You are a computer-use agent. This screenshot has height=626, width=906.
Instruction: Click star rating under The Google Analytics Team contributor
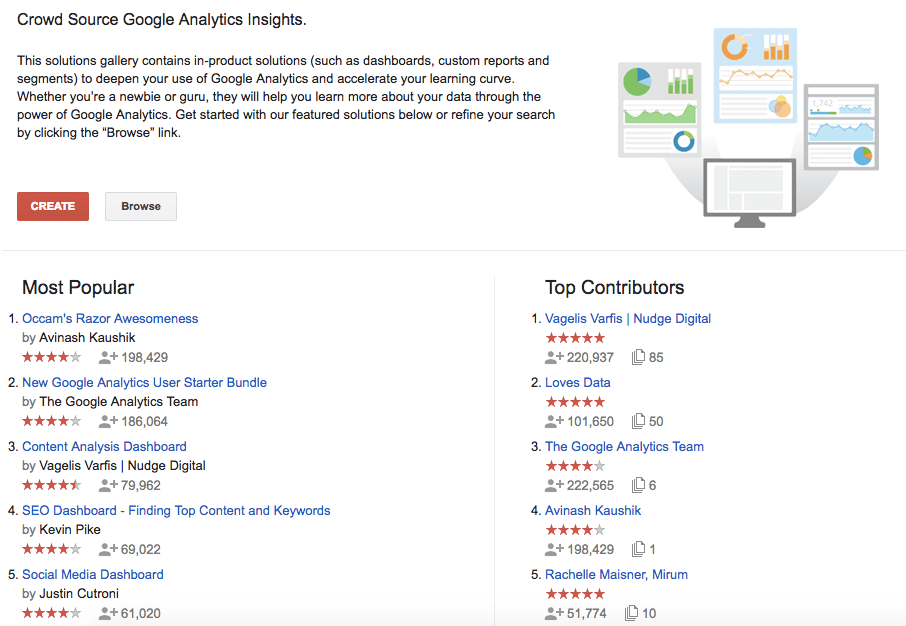tap(575, 466)
